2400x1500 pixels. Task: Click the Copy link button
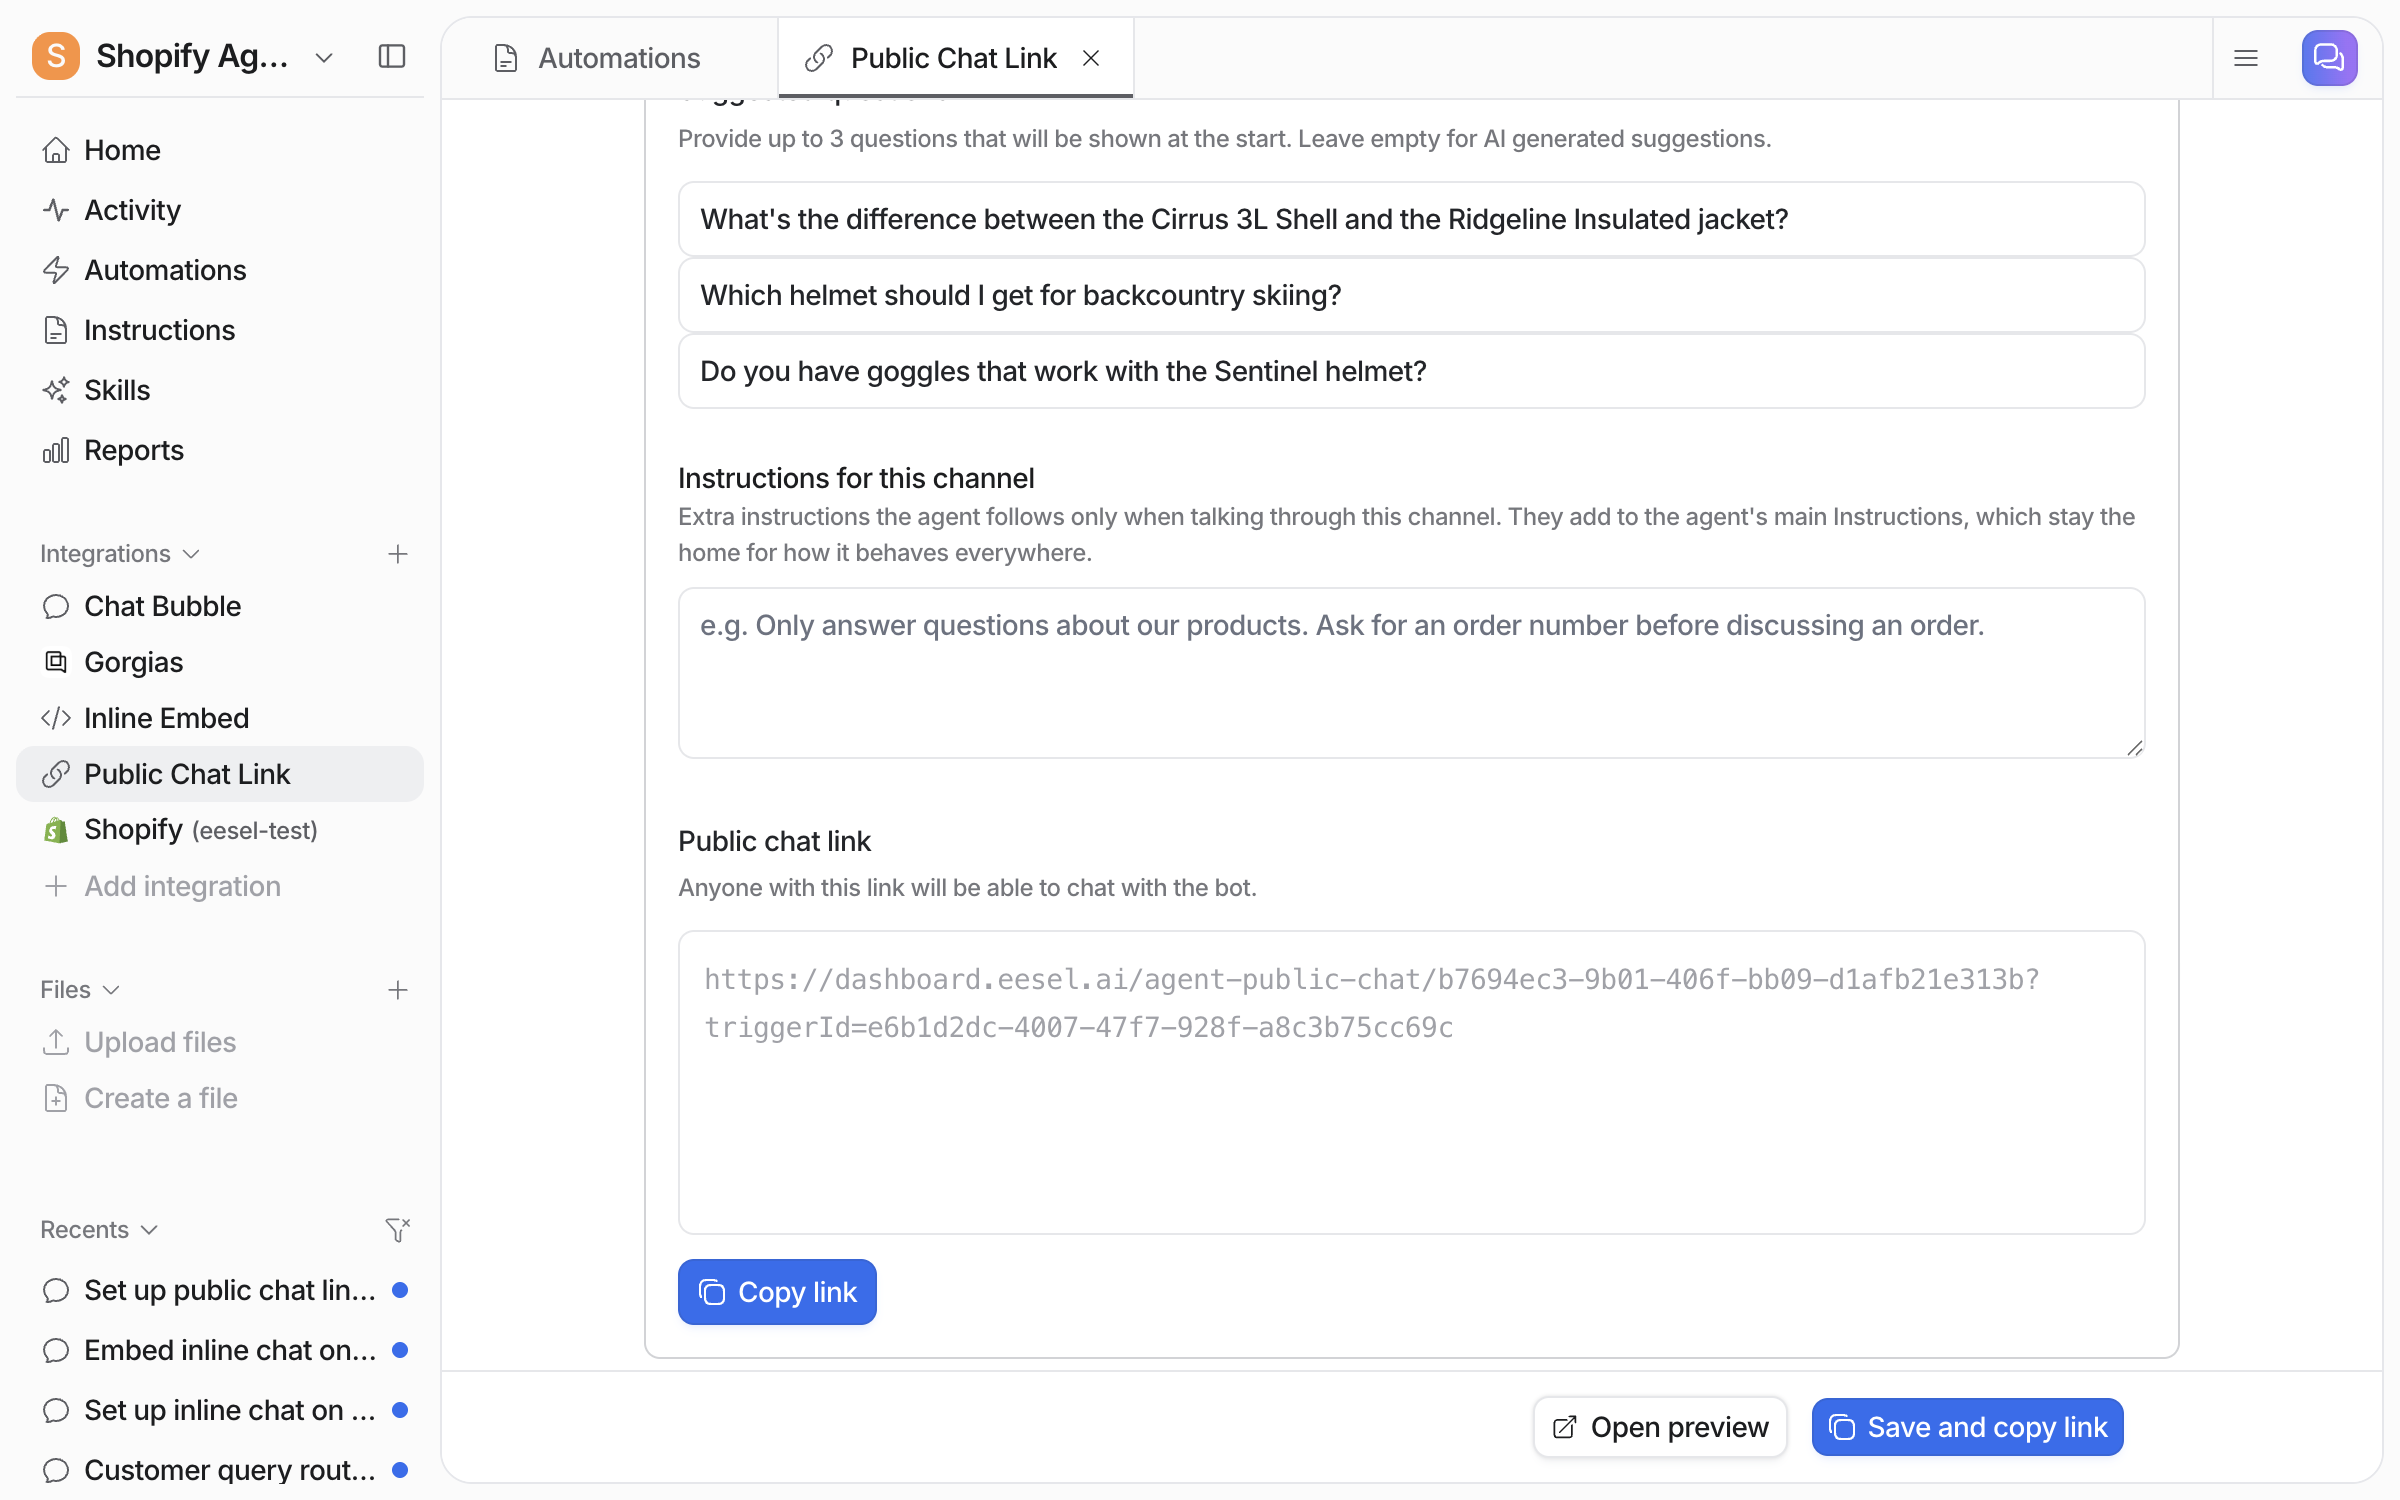pos(777,1292)
